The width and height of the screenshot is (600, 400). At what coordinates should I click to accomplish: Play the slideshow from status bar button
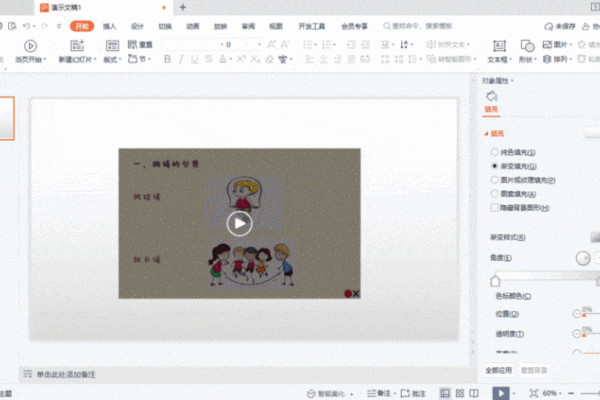501,393
